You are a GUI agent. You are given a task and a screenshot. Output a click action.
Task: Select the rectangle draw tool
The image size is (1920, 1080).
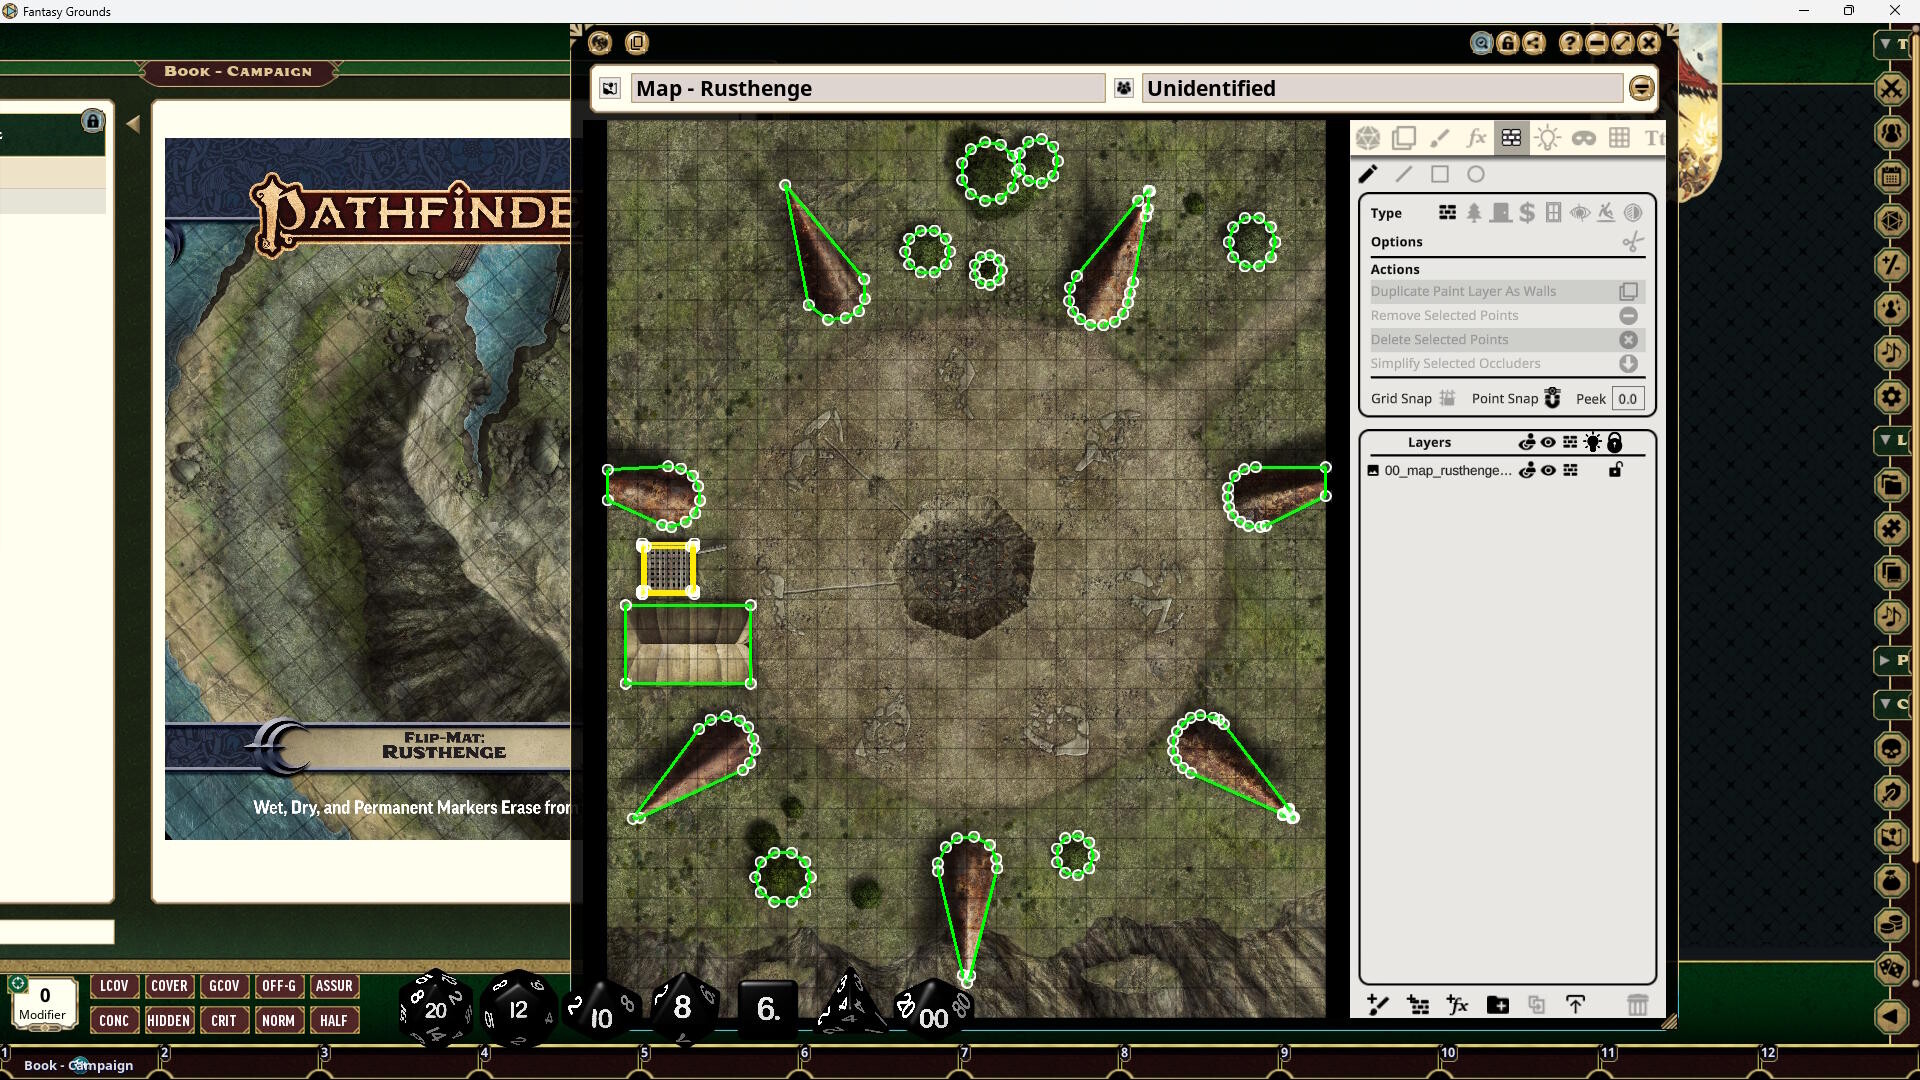1440,174
